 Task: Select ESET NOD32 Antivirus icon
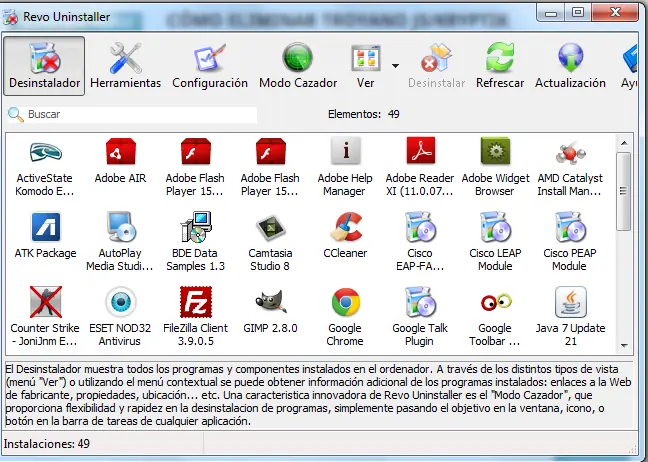pyautogui.click(x=120, y=302)
